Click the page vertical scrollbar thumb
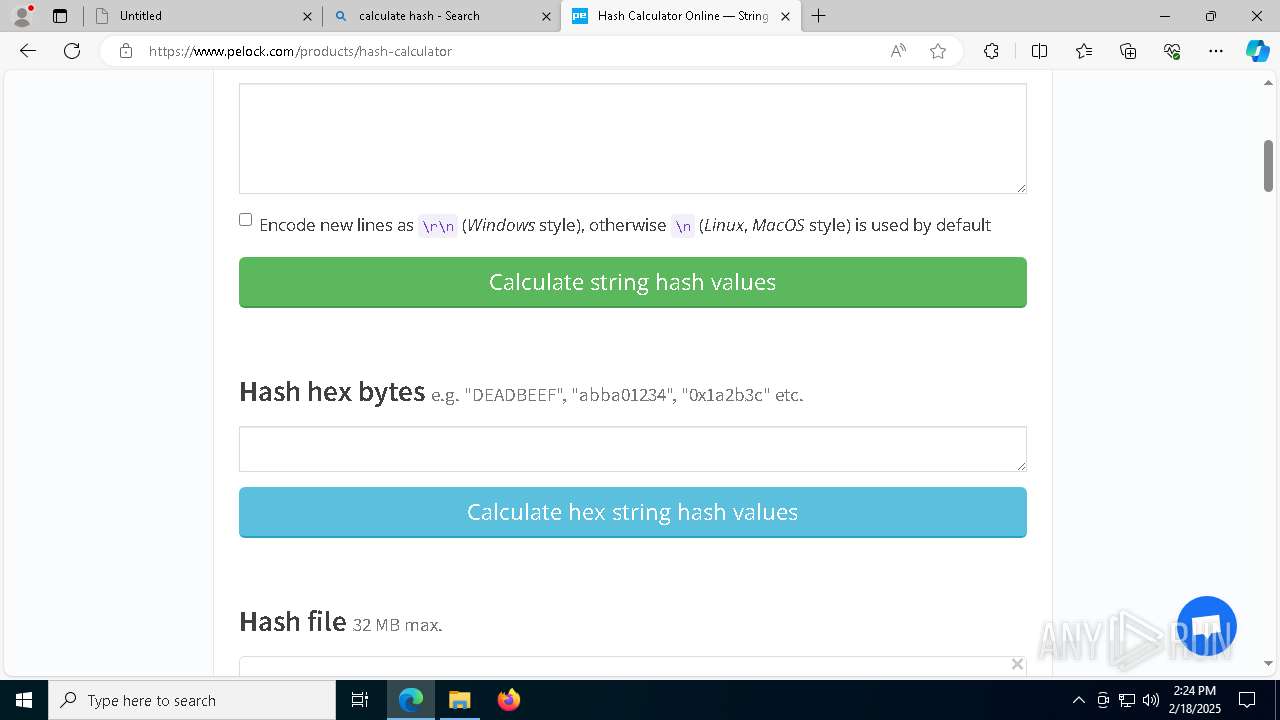Viewport: 1280px width, 720px height. tap(1268, 165)
